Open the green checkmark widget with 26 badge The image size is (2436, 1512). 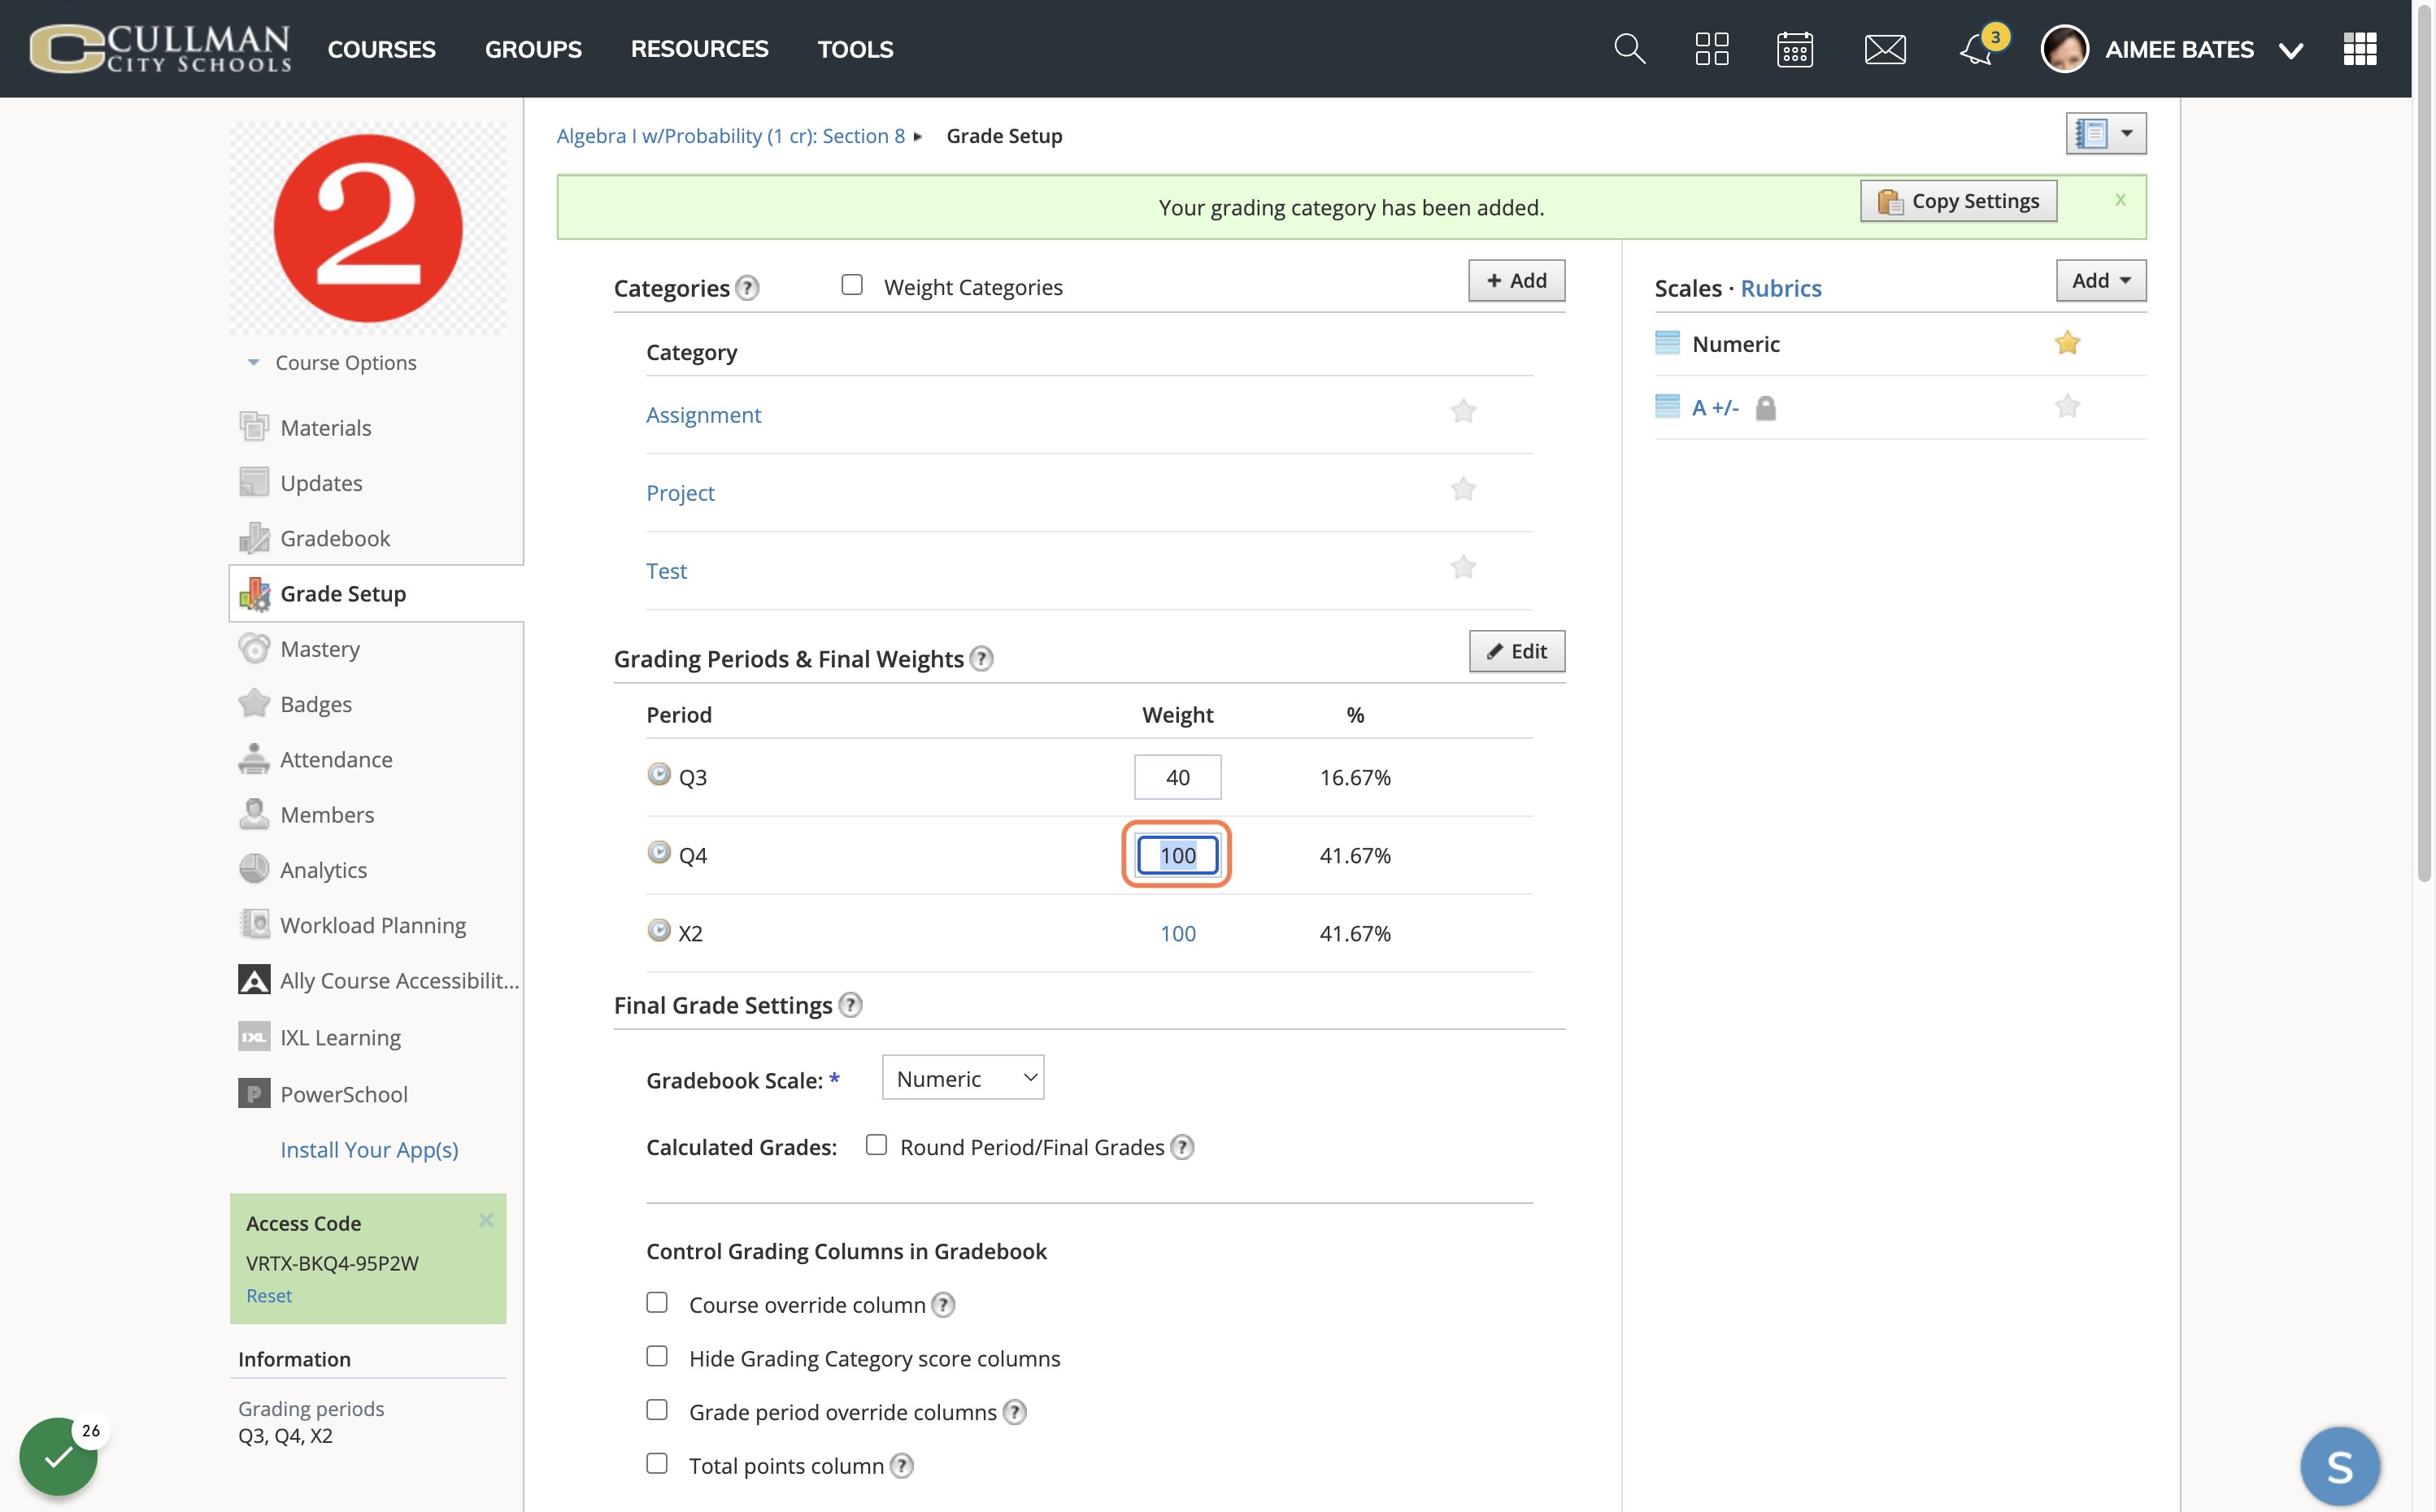pyautogui.click(x=58, y=1456)
